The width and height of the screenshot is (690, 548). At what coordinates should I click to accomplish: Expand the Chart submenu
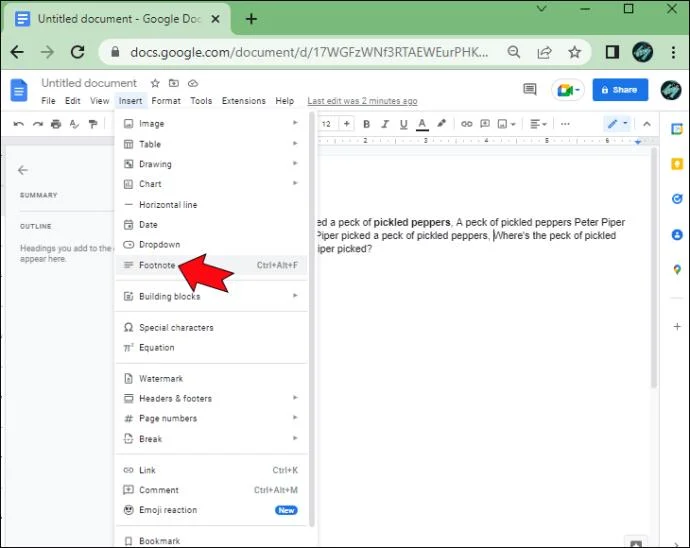tap(211, 184)
